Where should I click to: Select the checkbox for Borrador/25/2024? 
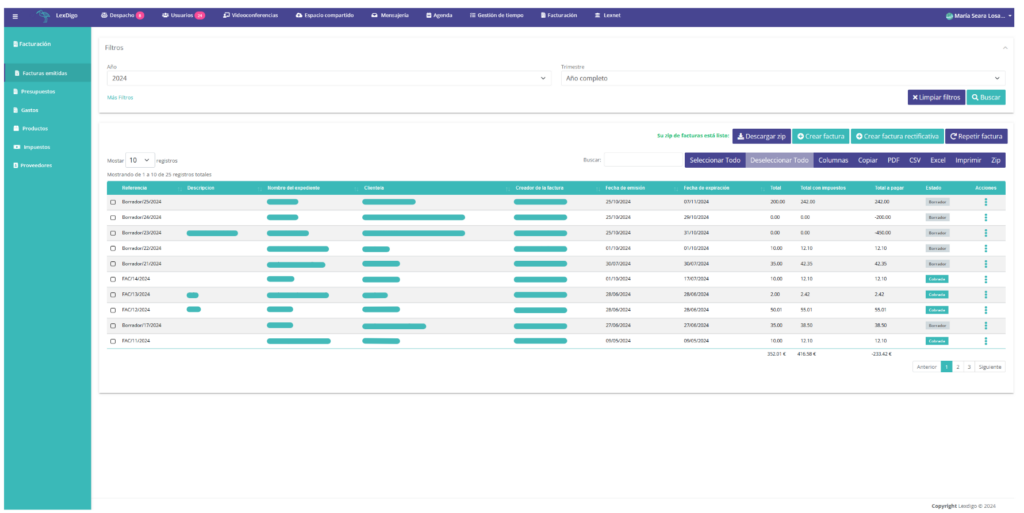click(x=113, y=202)
